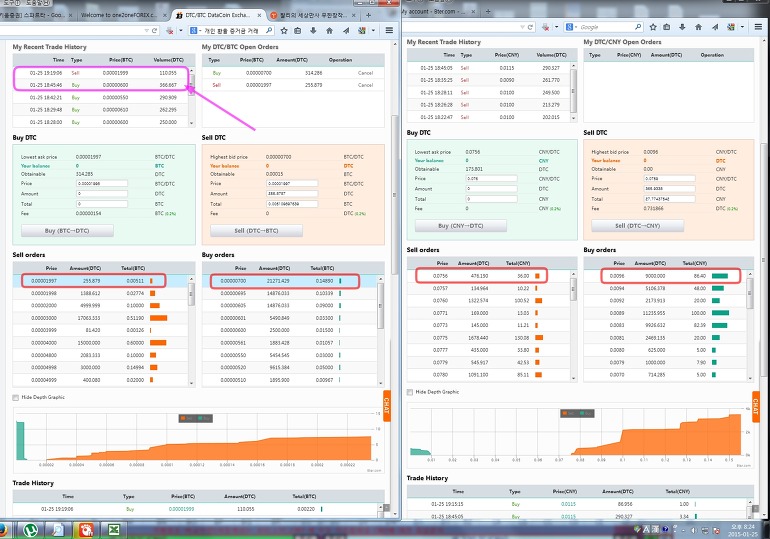Open the magnifier document app on taskbar
The image size is (770, 539).
click(x=58, y=530)
